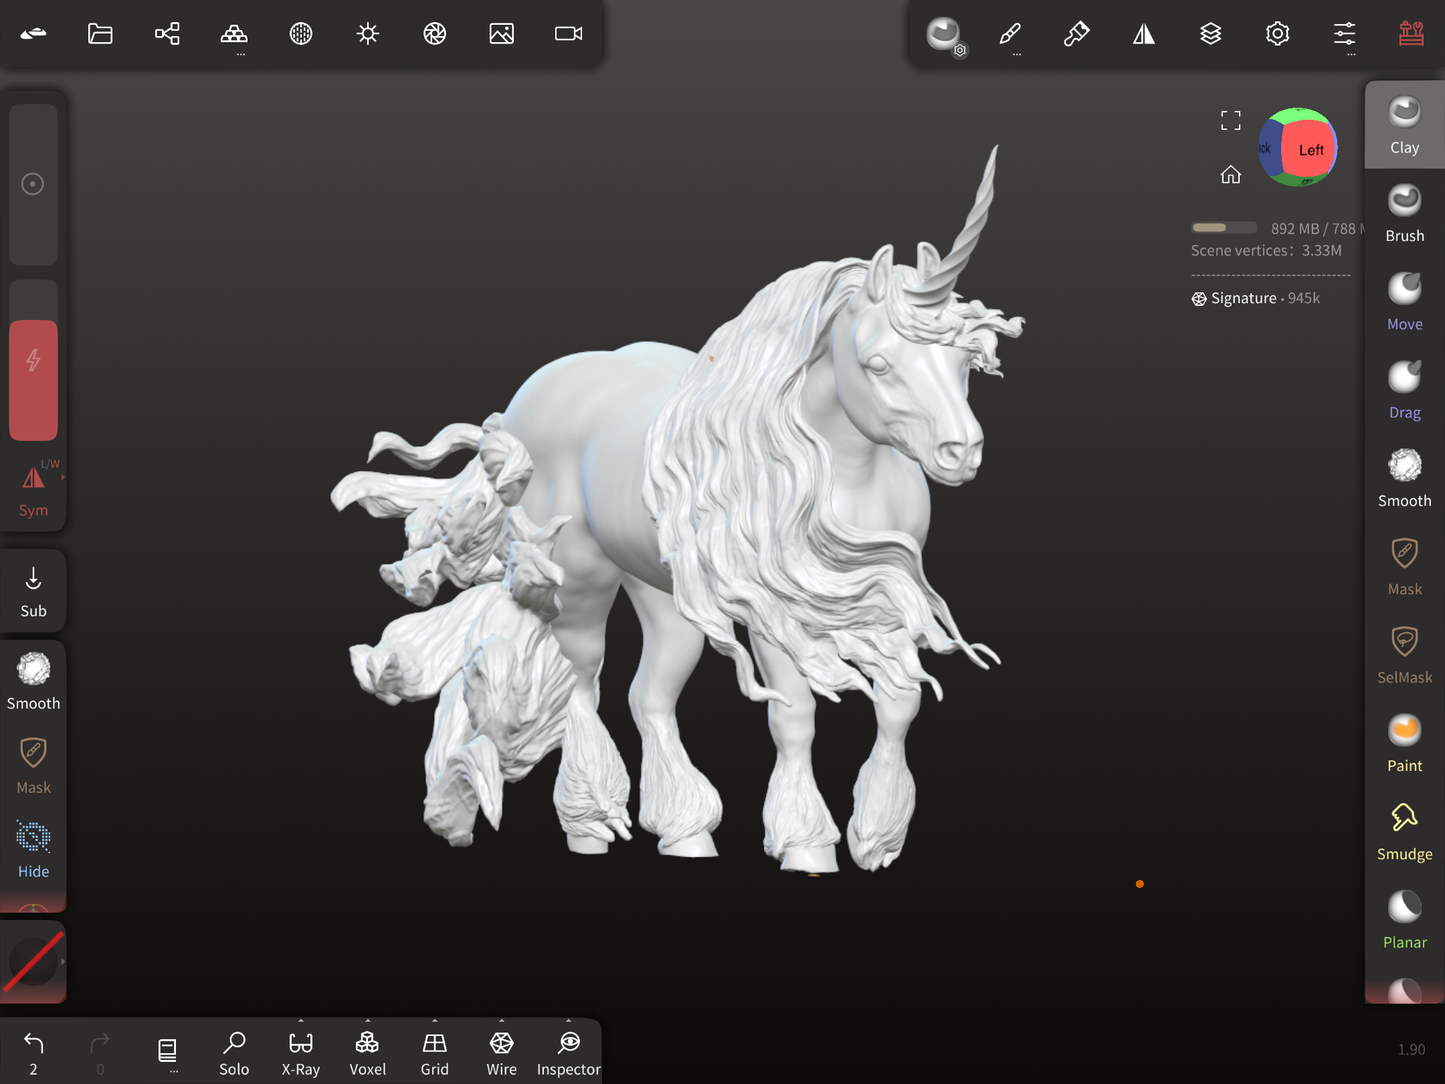The height and width of the screenshot is (1084, 1445).
Task: Open the camera settings icon
Action: [568, 34]
